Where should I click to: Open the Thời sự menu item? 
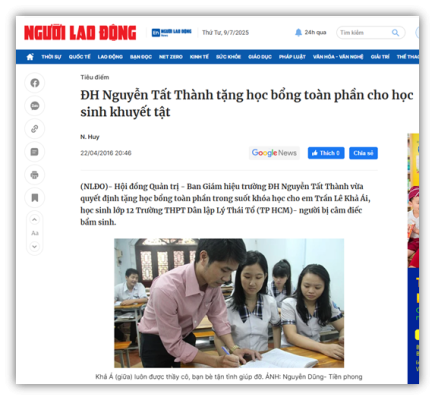(51, 57)
